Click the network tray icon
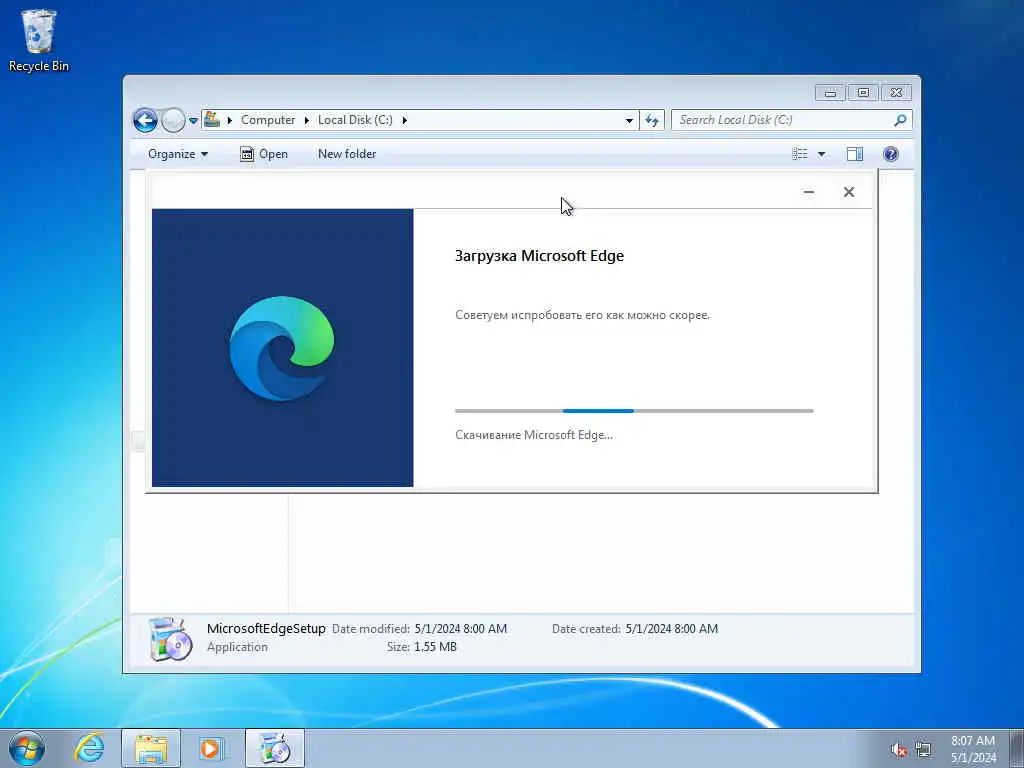1024x768 pixels. (x=923, y=750)
